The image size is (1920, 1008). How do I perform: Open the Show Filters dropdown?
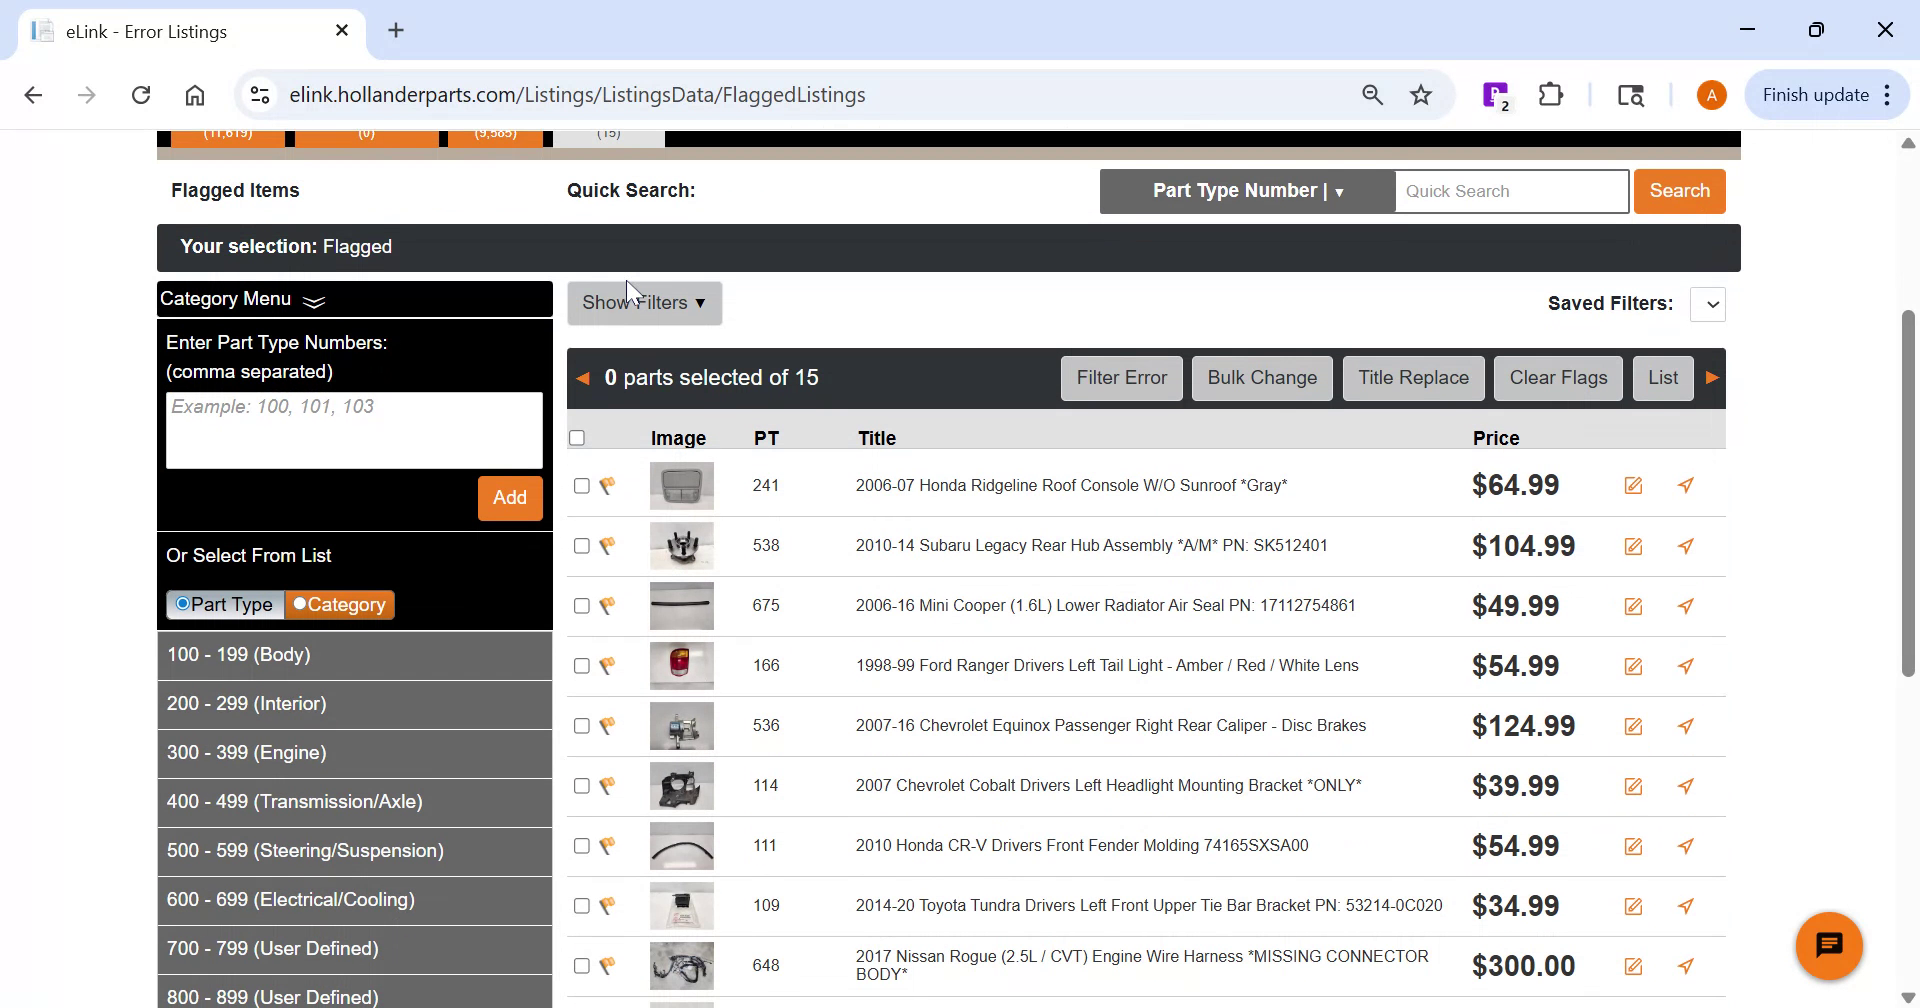point(643,302)
